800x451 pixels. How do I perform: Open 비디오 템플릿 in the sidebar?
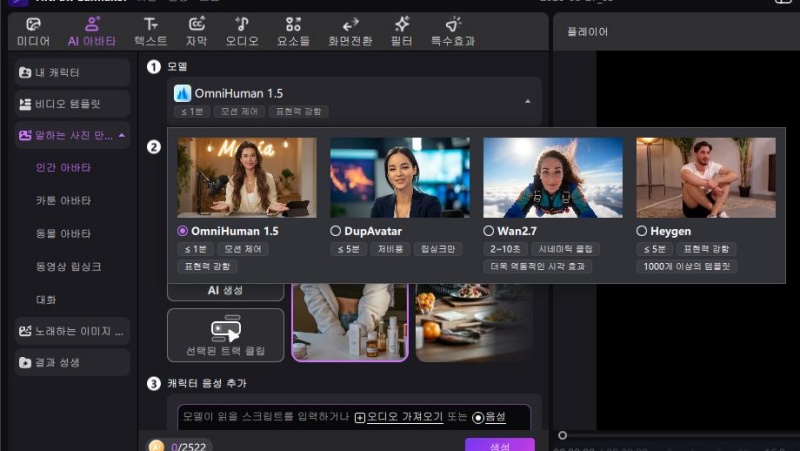pyautogui.click(x=72, y=104)
